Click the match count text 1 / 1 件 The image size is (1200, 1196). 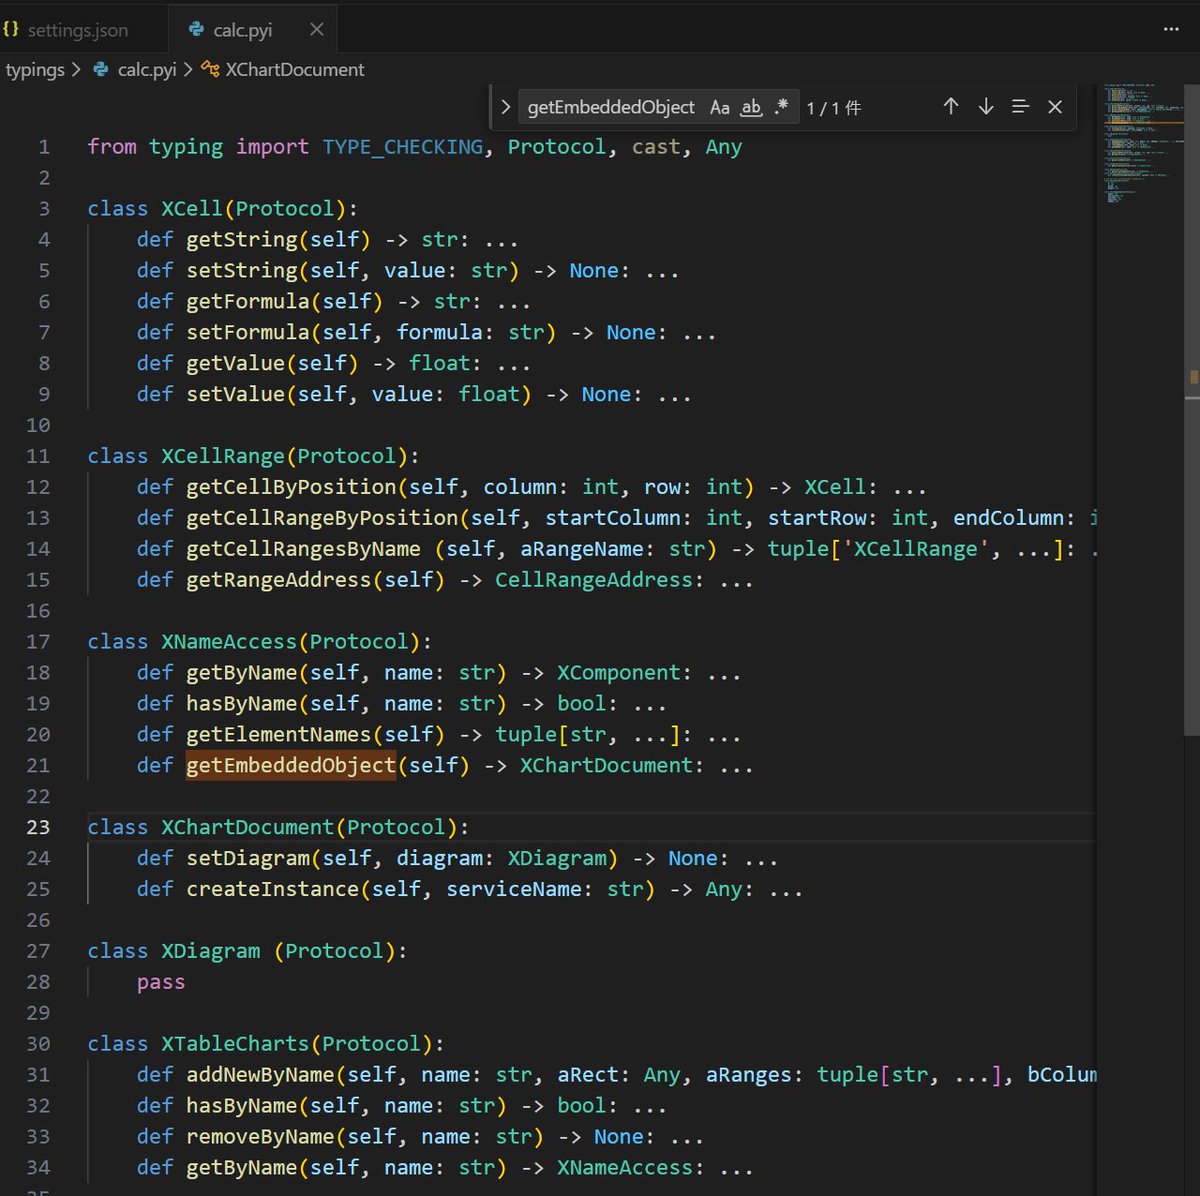tap(834, 107)
